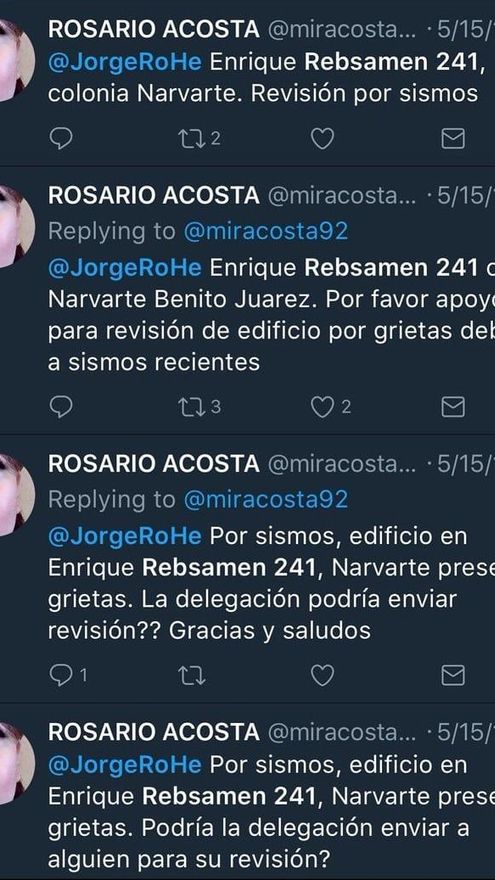Screen dimensions: 495x880
Task: Open @miracosta92 link in third tweet
Action: 265,499
